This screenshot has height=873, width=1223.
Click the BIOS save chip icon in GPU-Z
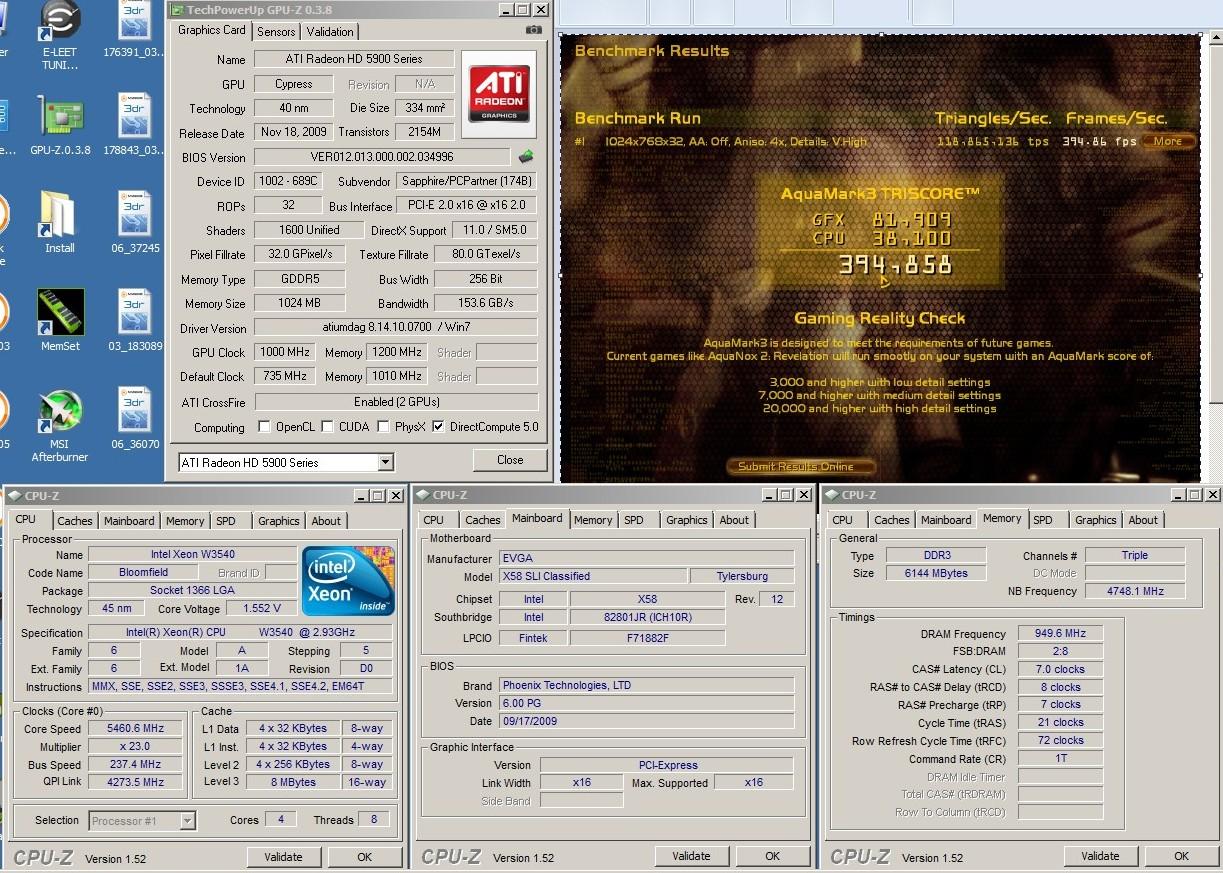(x=526, y=157)
